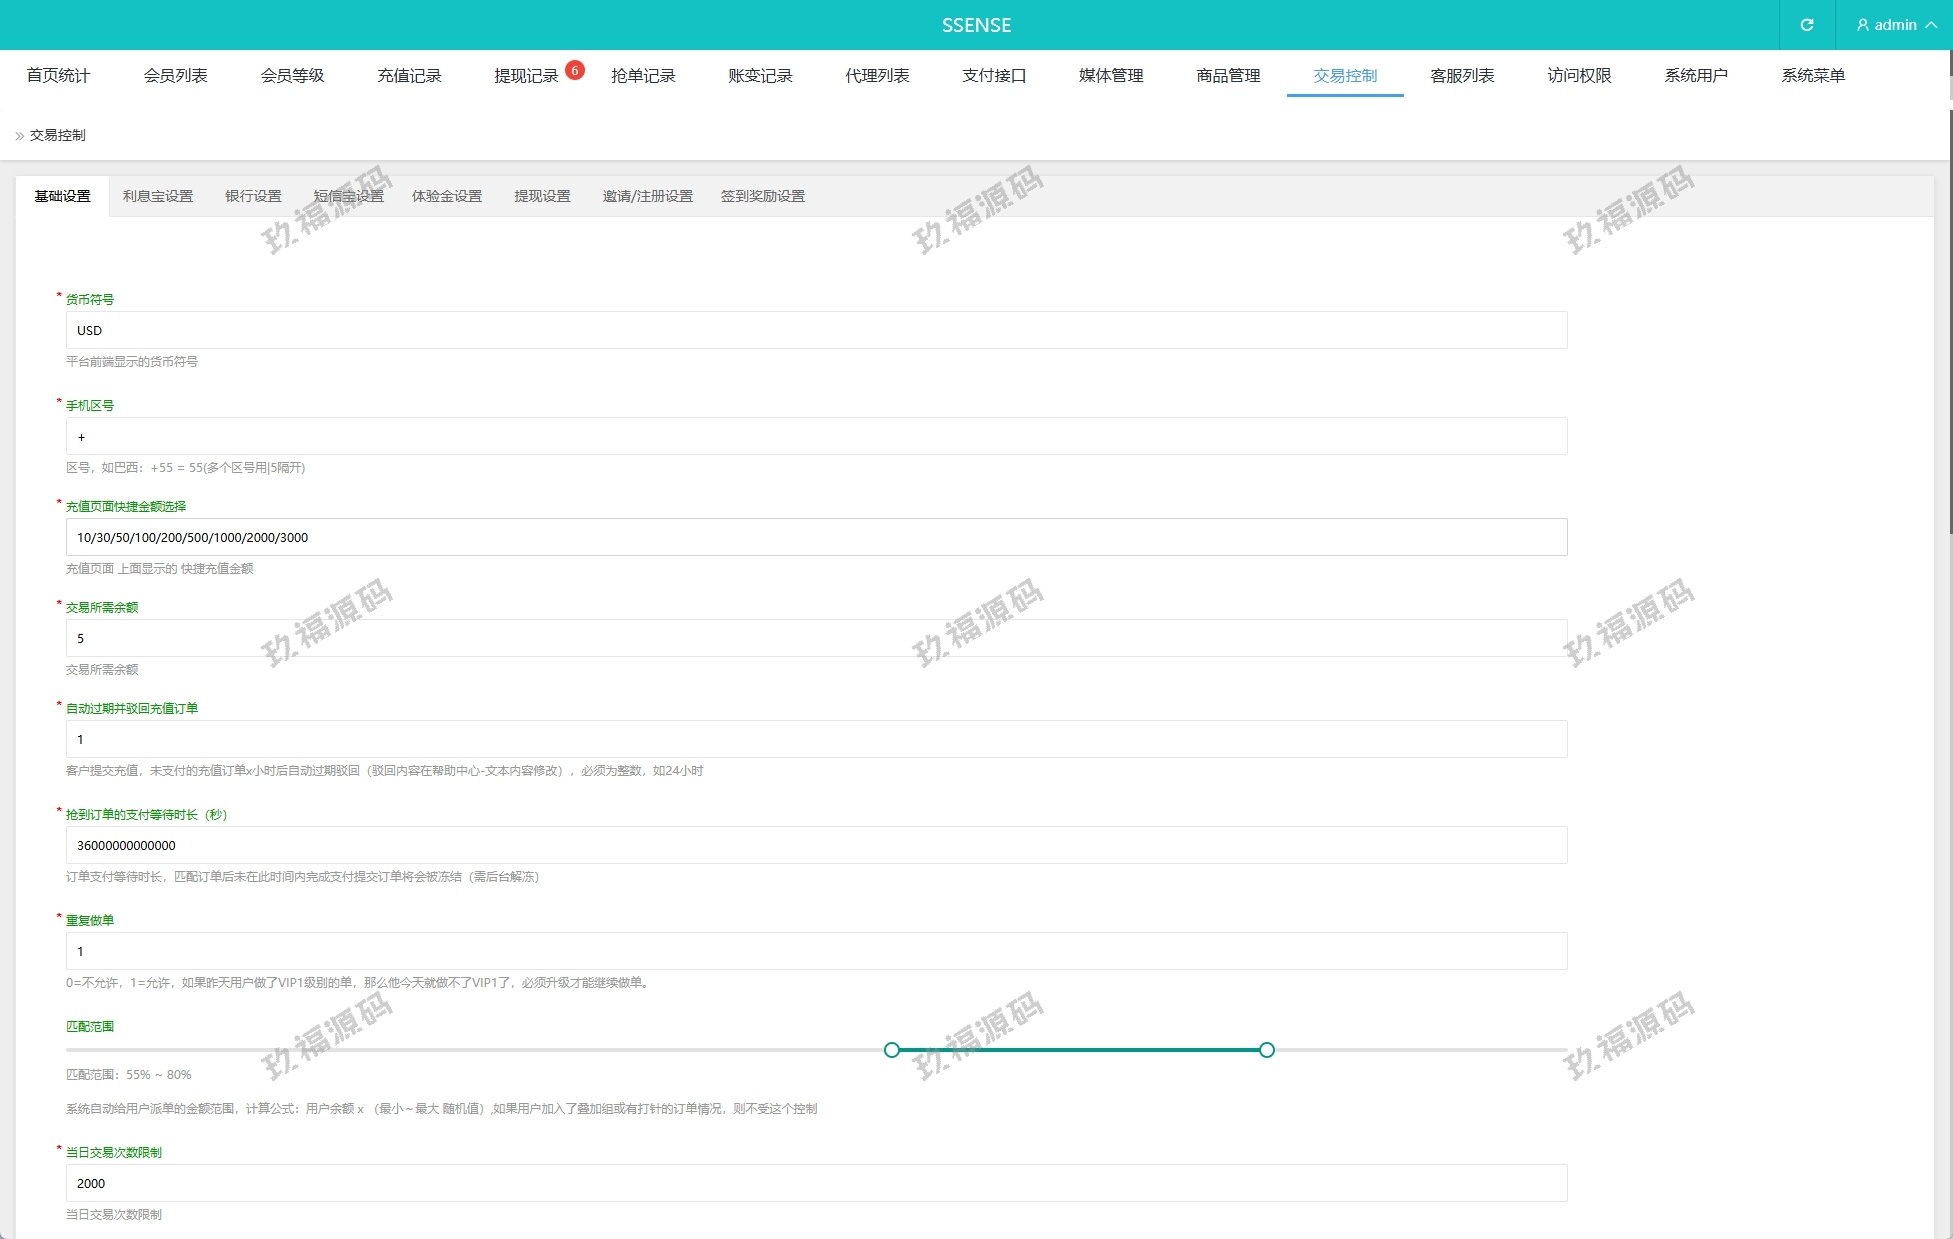
Task: Open 邀请/注册设置 tab
Action: pos(647,196)
